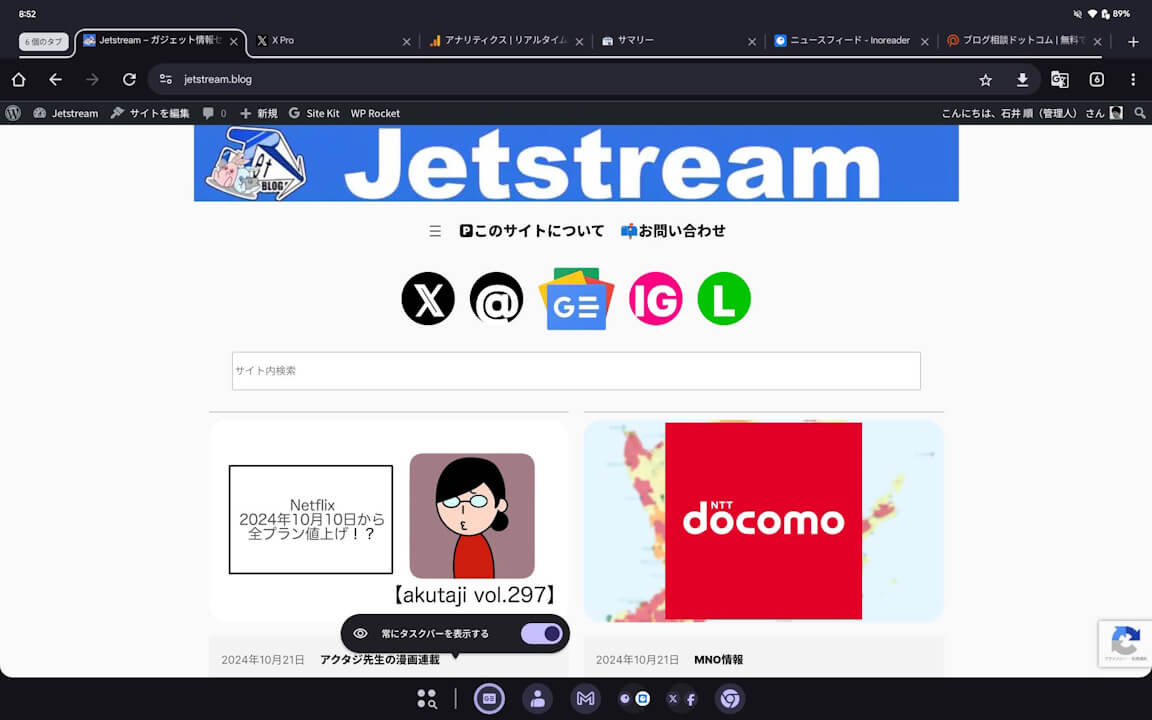
Task: Click the search icon in the admin bar
Action: pos(1140,113)
